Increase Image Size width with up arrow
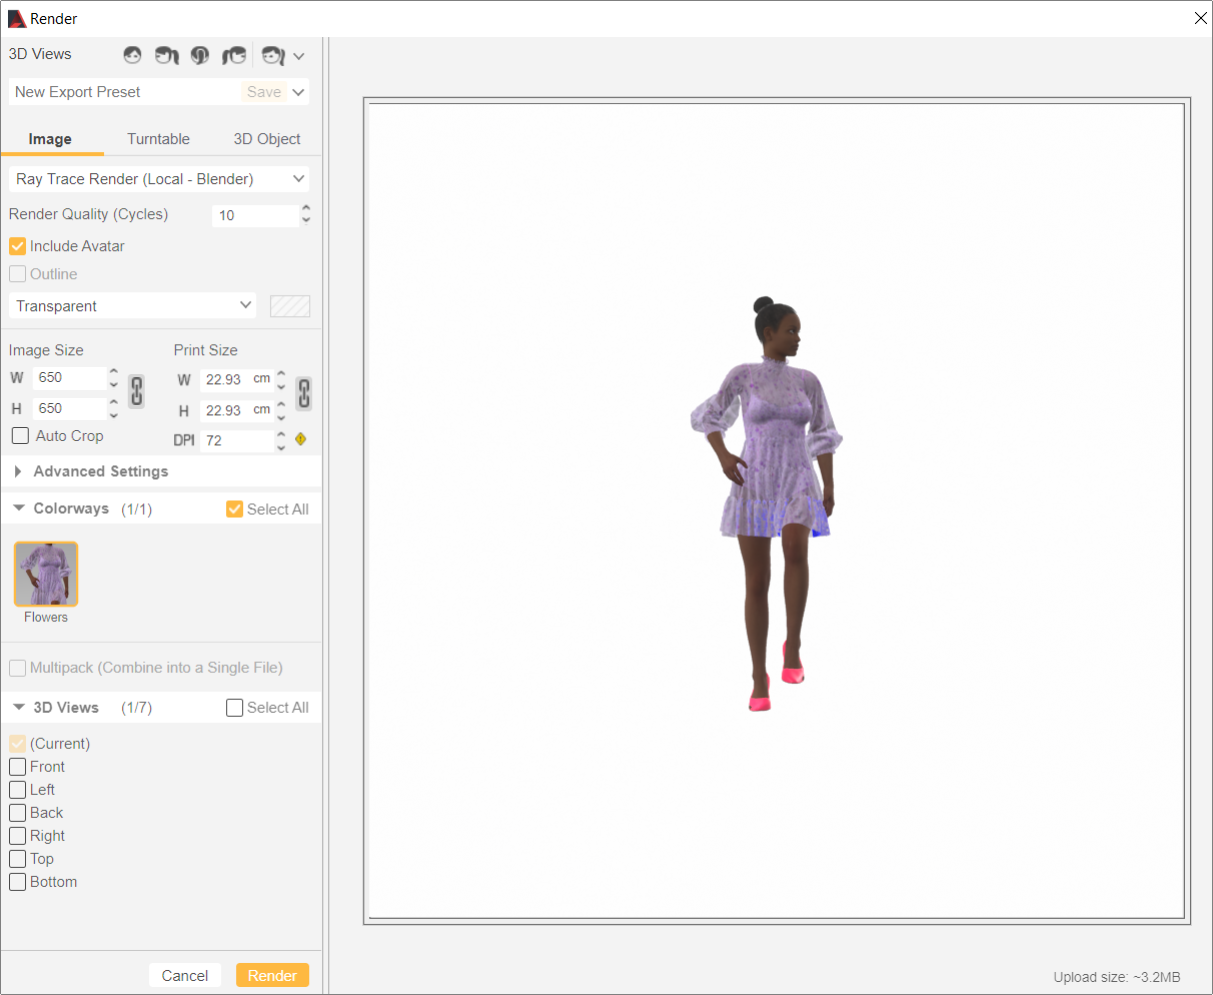 pyautogui.click(x=114, y=372)
